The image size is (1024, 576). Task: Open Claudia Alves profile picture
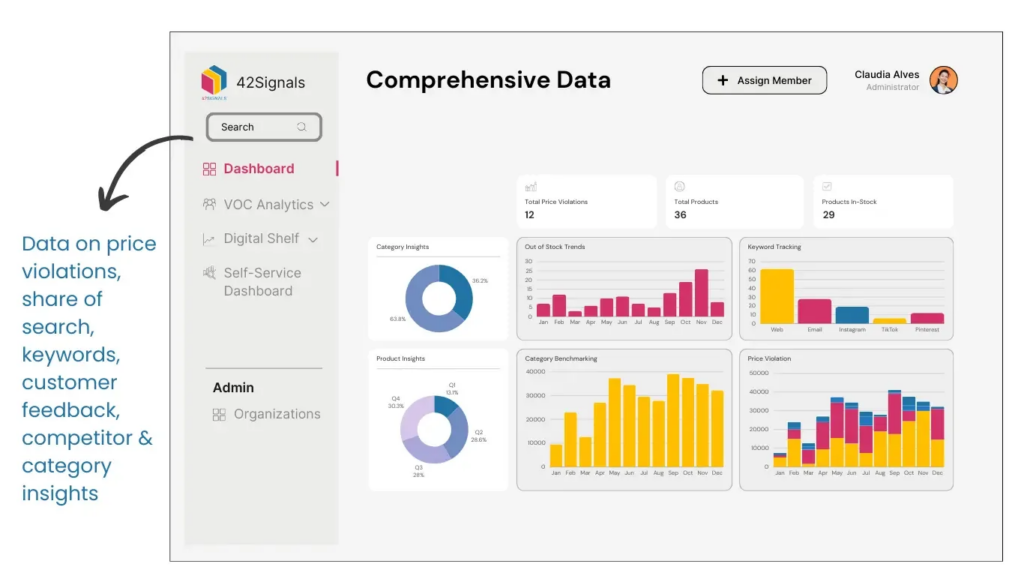click(944, 79)
